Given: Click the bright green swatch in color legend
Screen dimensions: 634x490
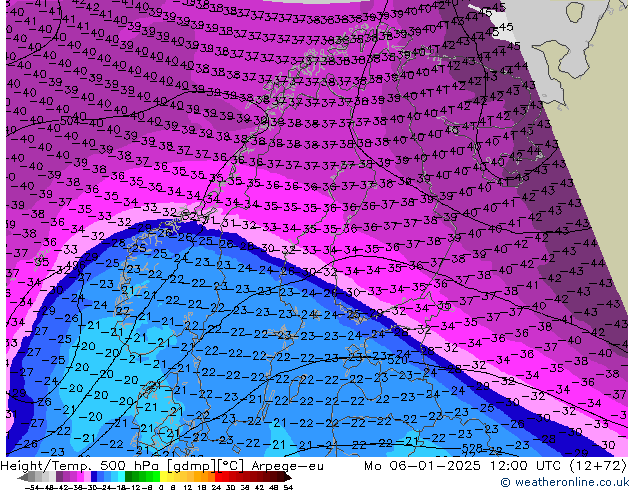Looking at the screenshot, I should (x=156, y=477).
